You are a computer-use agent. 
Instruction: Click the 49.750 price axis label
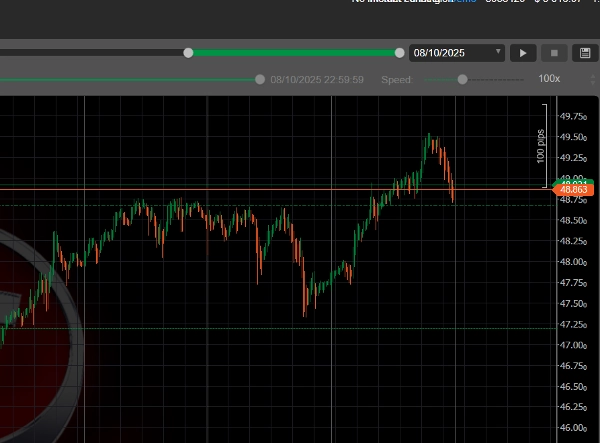pos(573,116)
